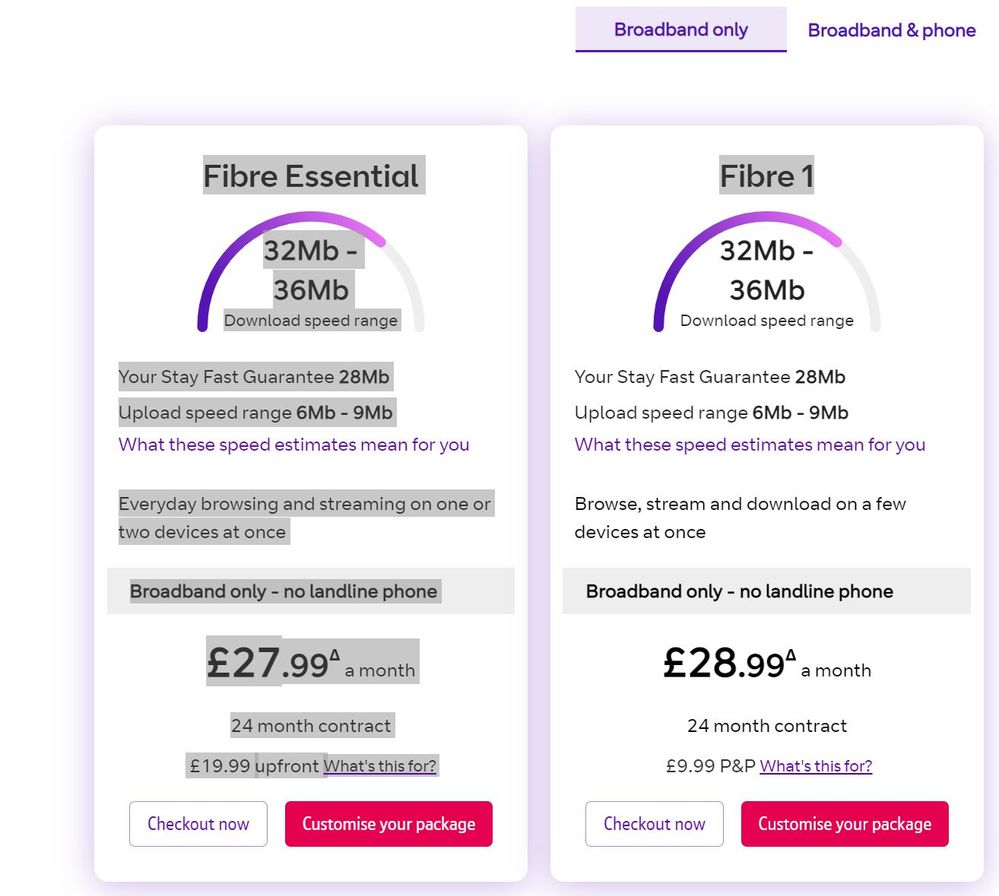Click Fibre Essential's 24 month contract text
This screenshot has height=896, width=999.
pos(311,726)
